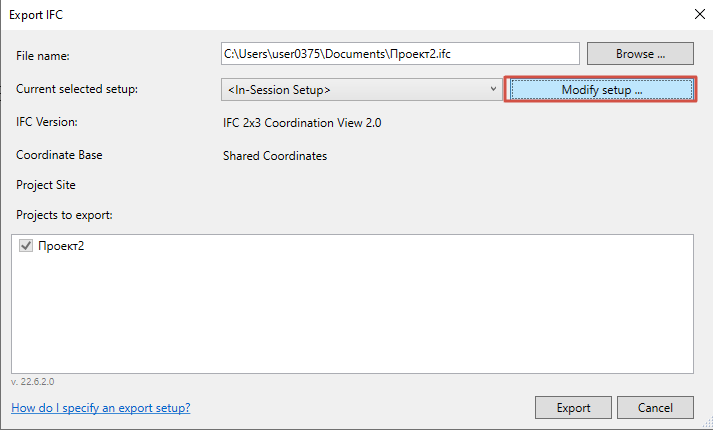Click the Project Site label
The width and height of the screenshot is (713, 430).
pos(46,185)
